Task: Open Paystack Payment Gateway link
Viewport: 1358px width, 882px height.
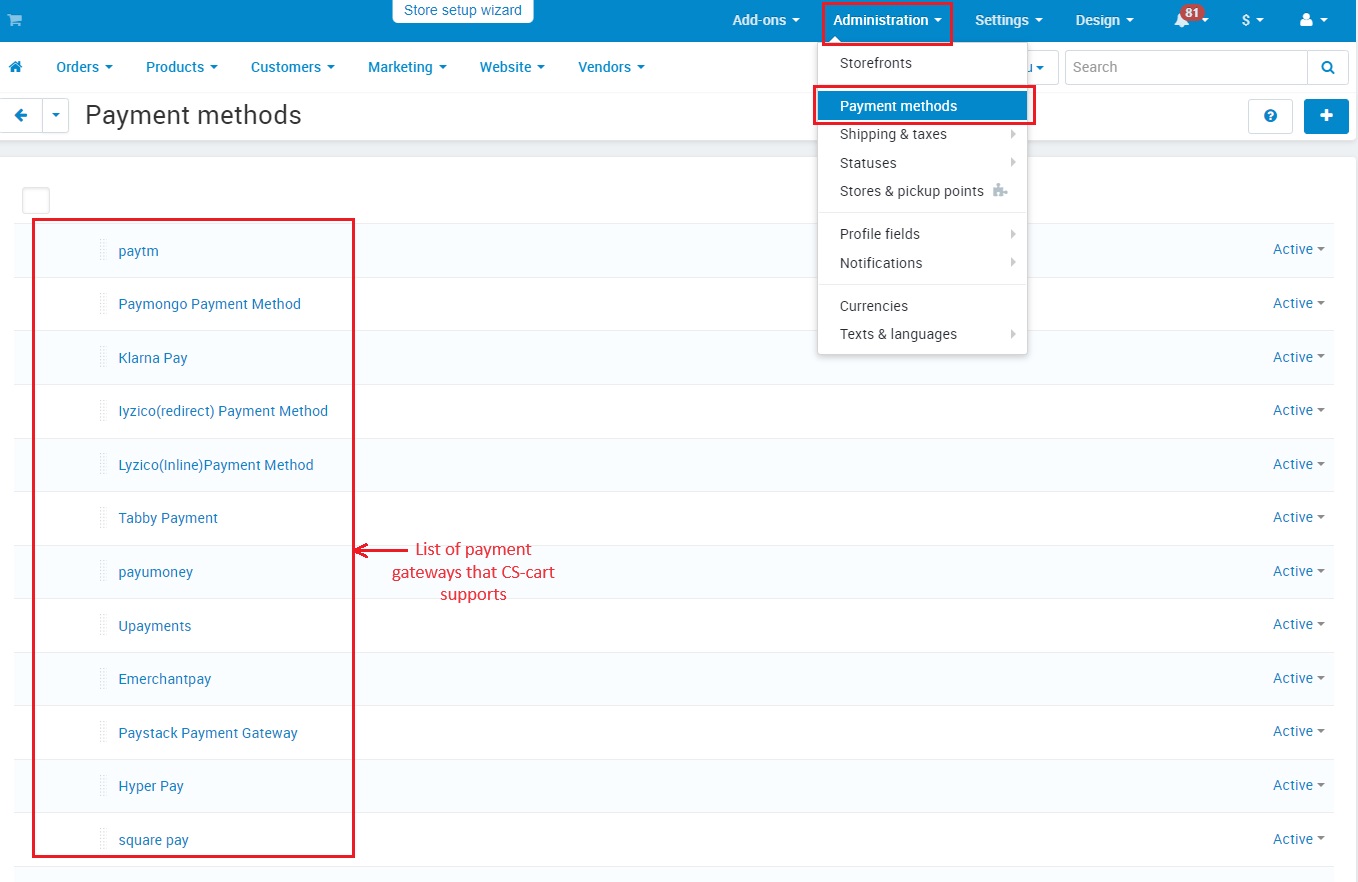Action: coord(208,733)
